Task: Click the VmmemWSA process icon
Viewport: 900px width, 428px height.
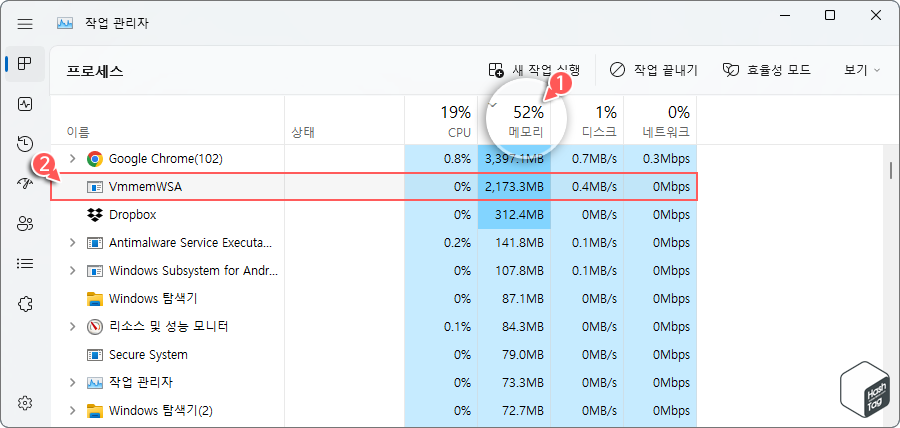Action: [95, 187]
